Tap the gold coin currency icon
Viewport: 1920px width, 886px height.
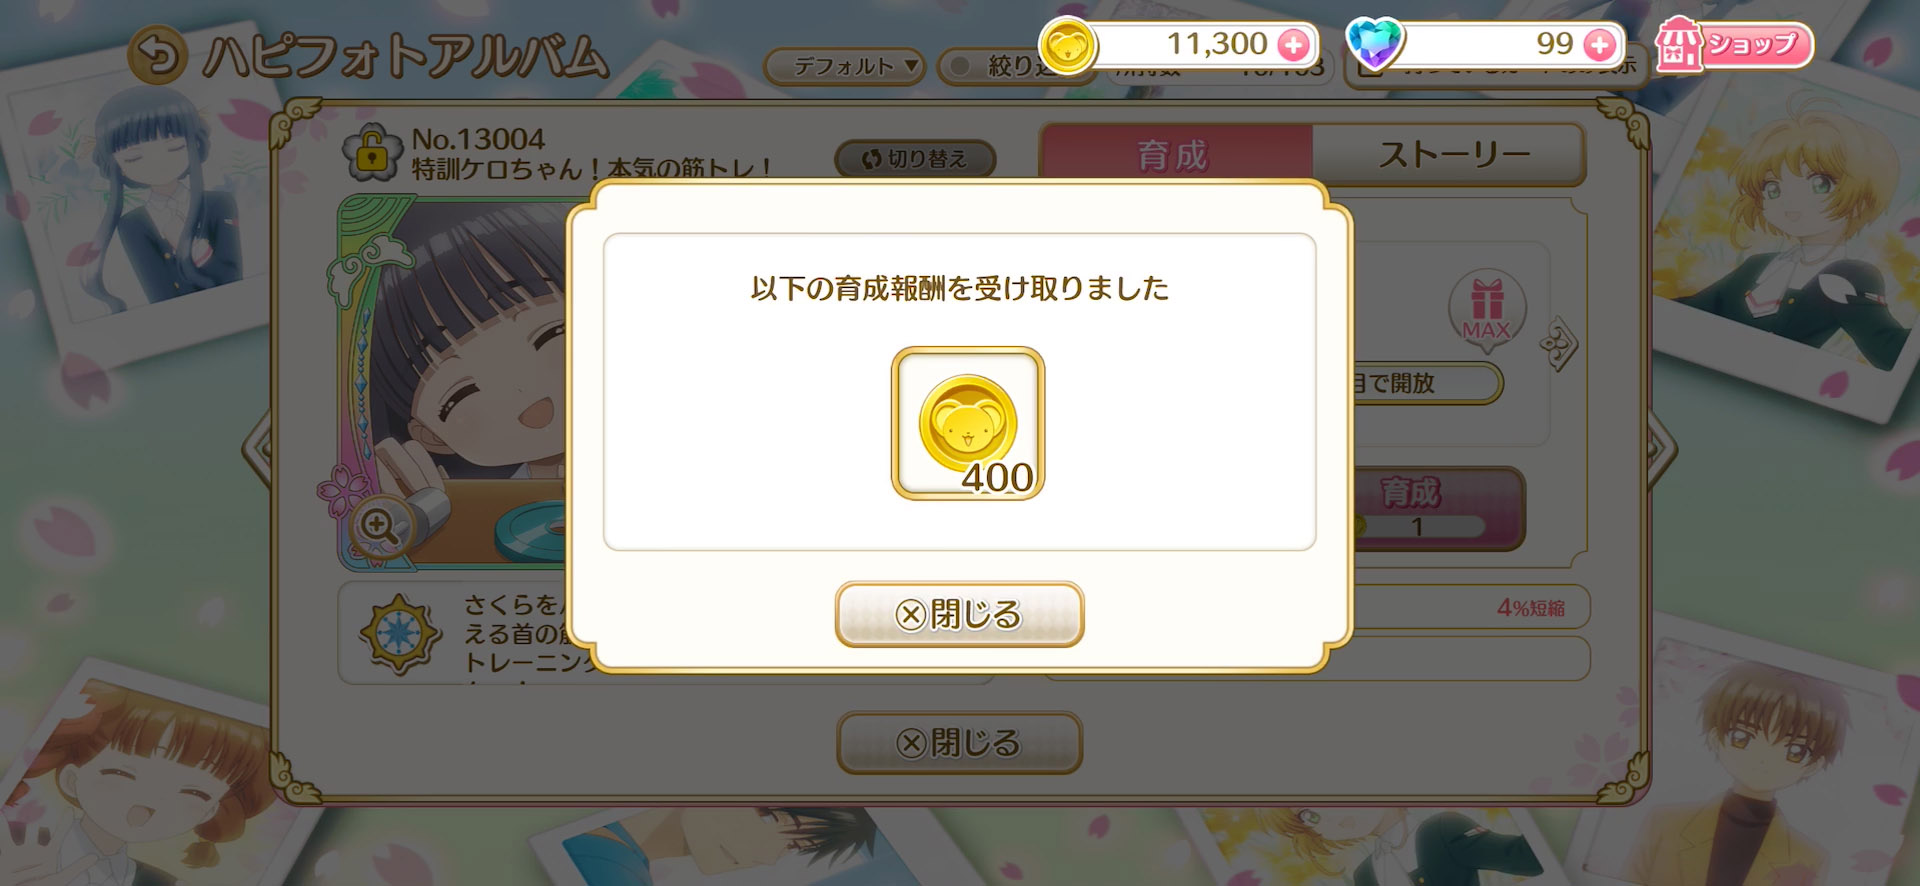pyautogui.click(x=1067, y=46)
